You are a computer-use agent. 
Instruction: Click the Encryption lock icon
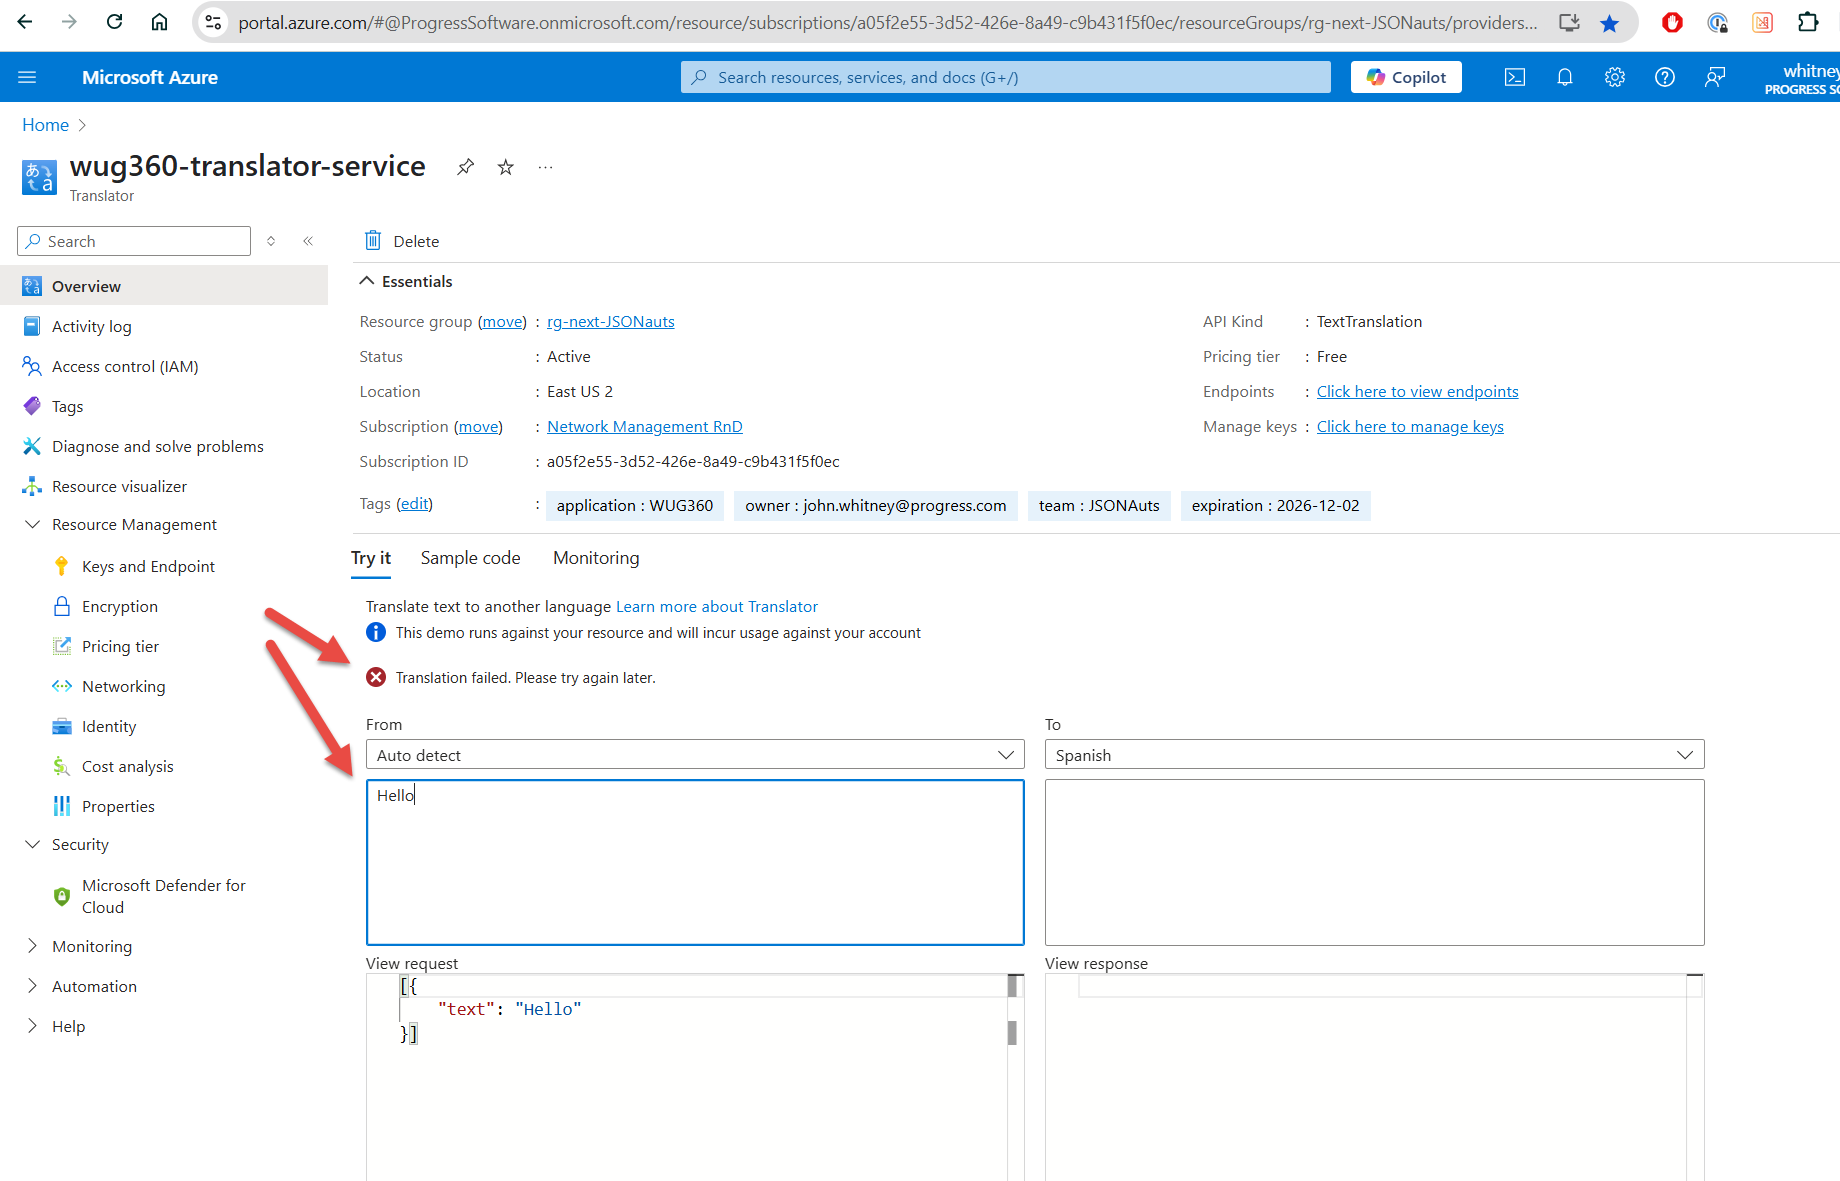(61, 606)
